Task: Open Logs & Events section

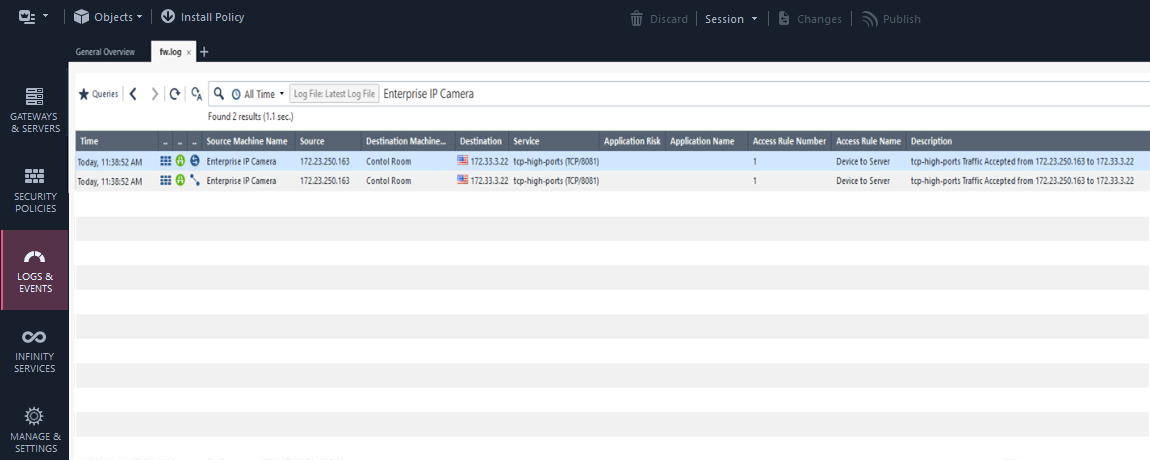Action: tap(34, 271)
